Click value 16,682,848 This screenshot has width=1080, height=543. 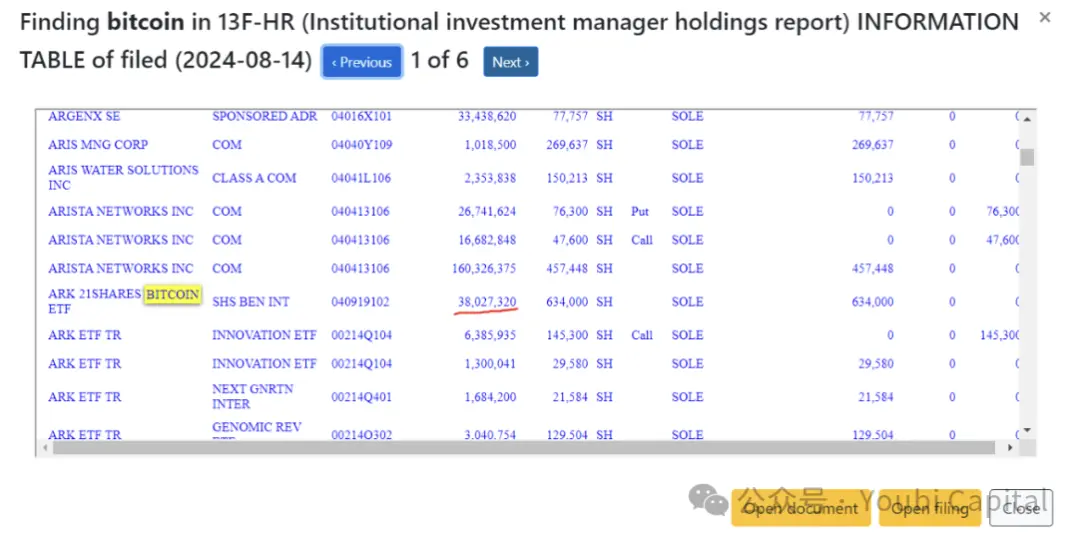tap(487, 240)
